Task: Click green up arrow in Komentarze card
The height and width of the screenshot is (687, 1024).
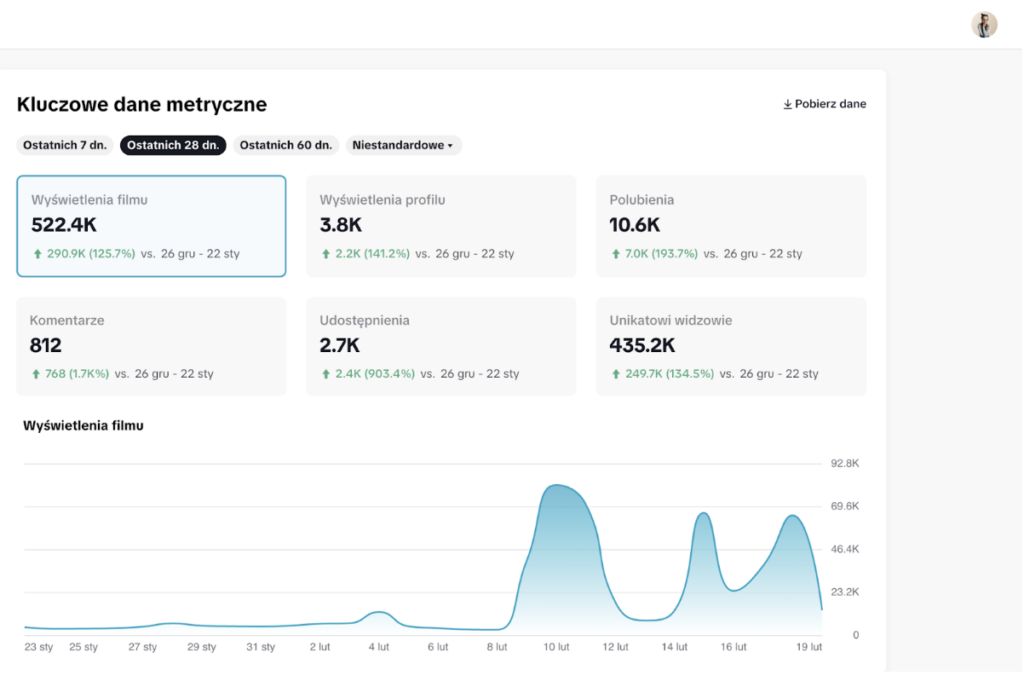Action: (36, 374)
